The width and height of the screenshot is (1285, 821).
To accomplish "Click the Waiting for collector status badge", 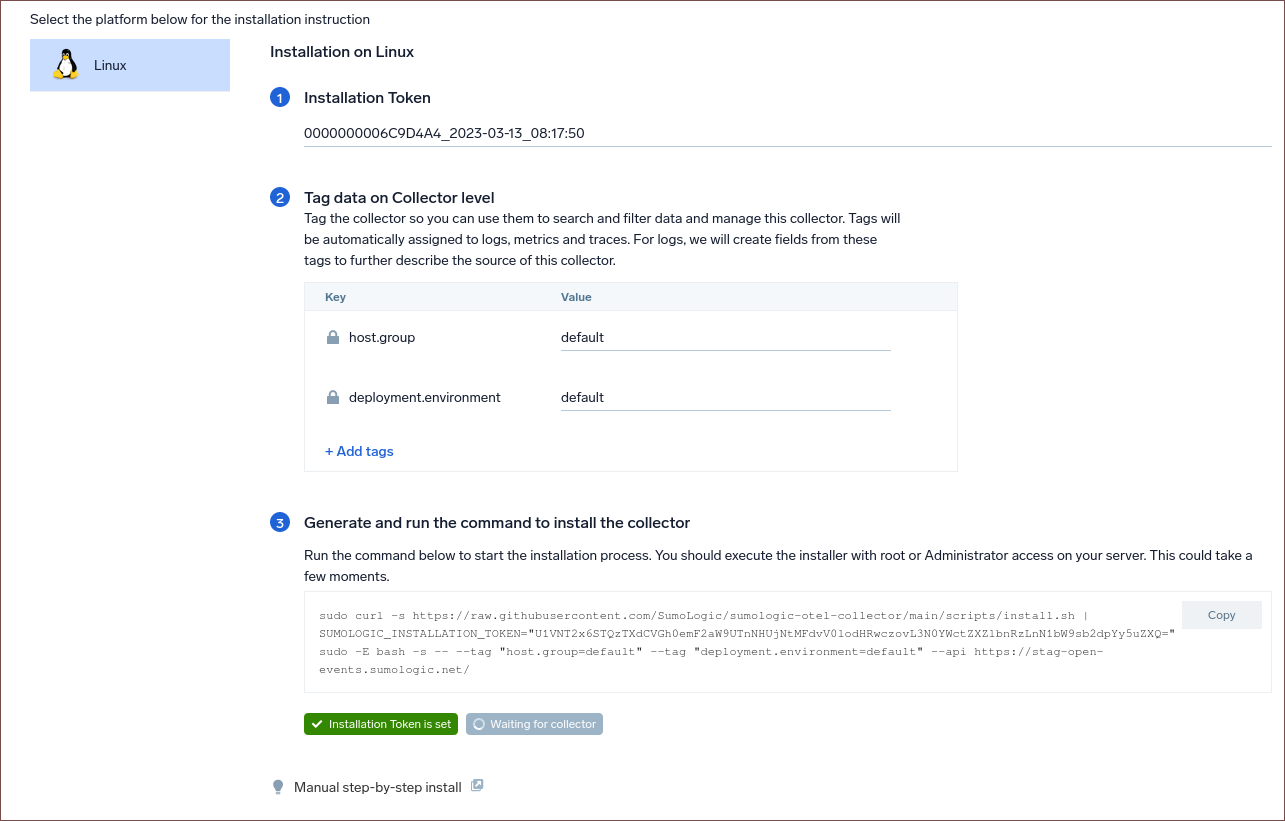I will (x=534, y=724).
